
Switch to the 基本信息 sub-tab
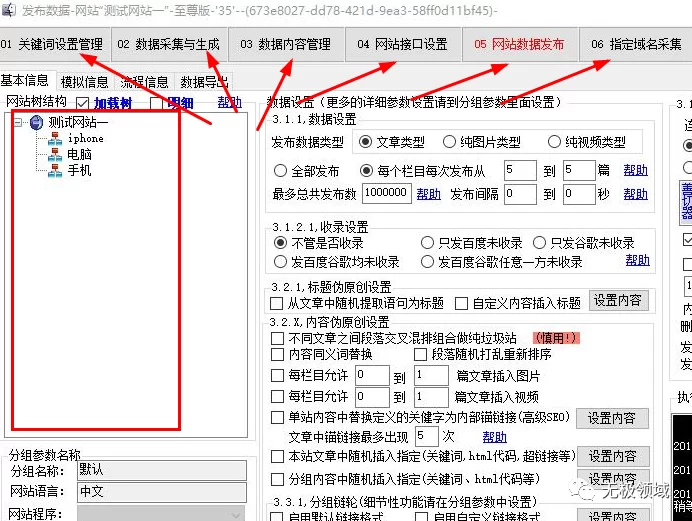[25, 81]
